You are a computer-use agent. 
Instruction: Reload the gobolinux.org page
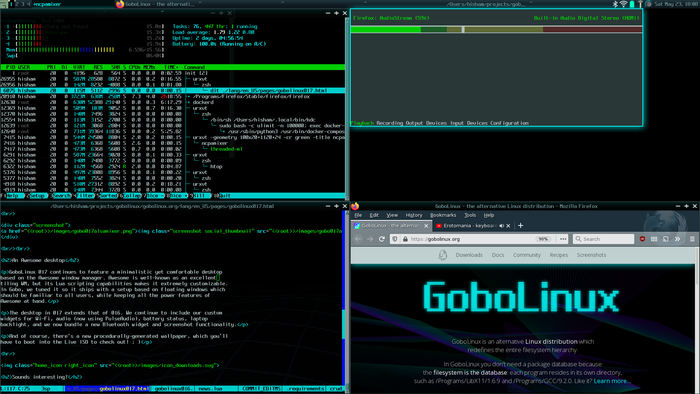pyautogui.click(x=382, y=239)
